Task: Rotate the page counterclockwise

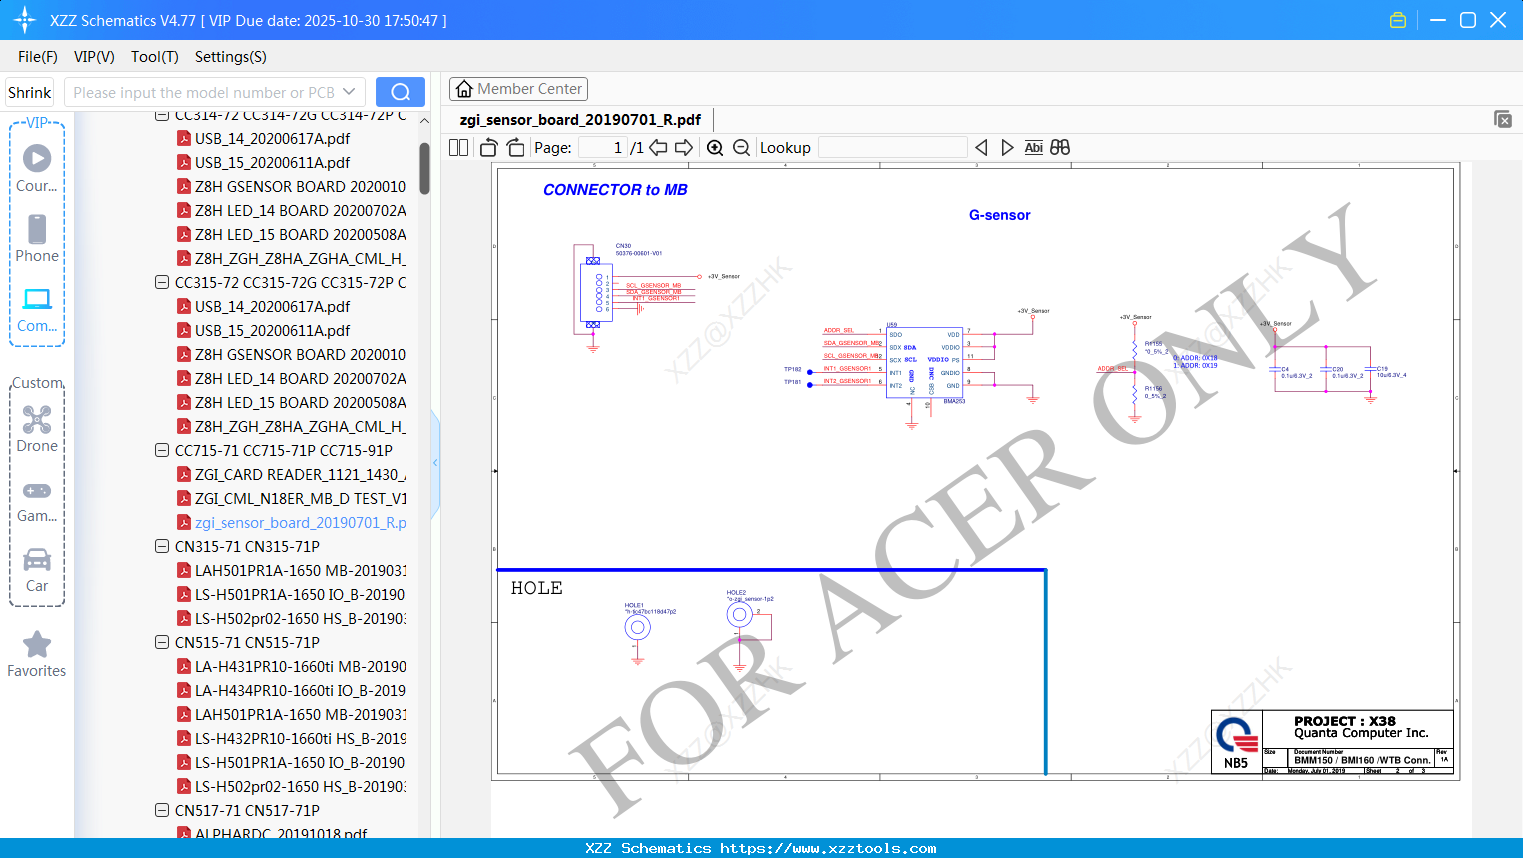Action: point(489,147)
